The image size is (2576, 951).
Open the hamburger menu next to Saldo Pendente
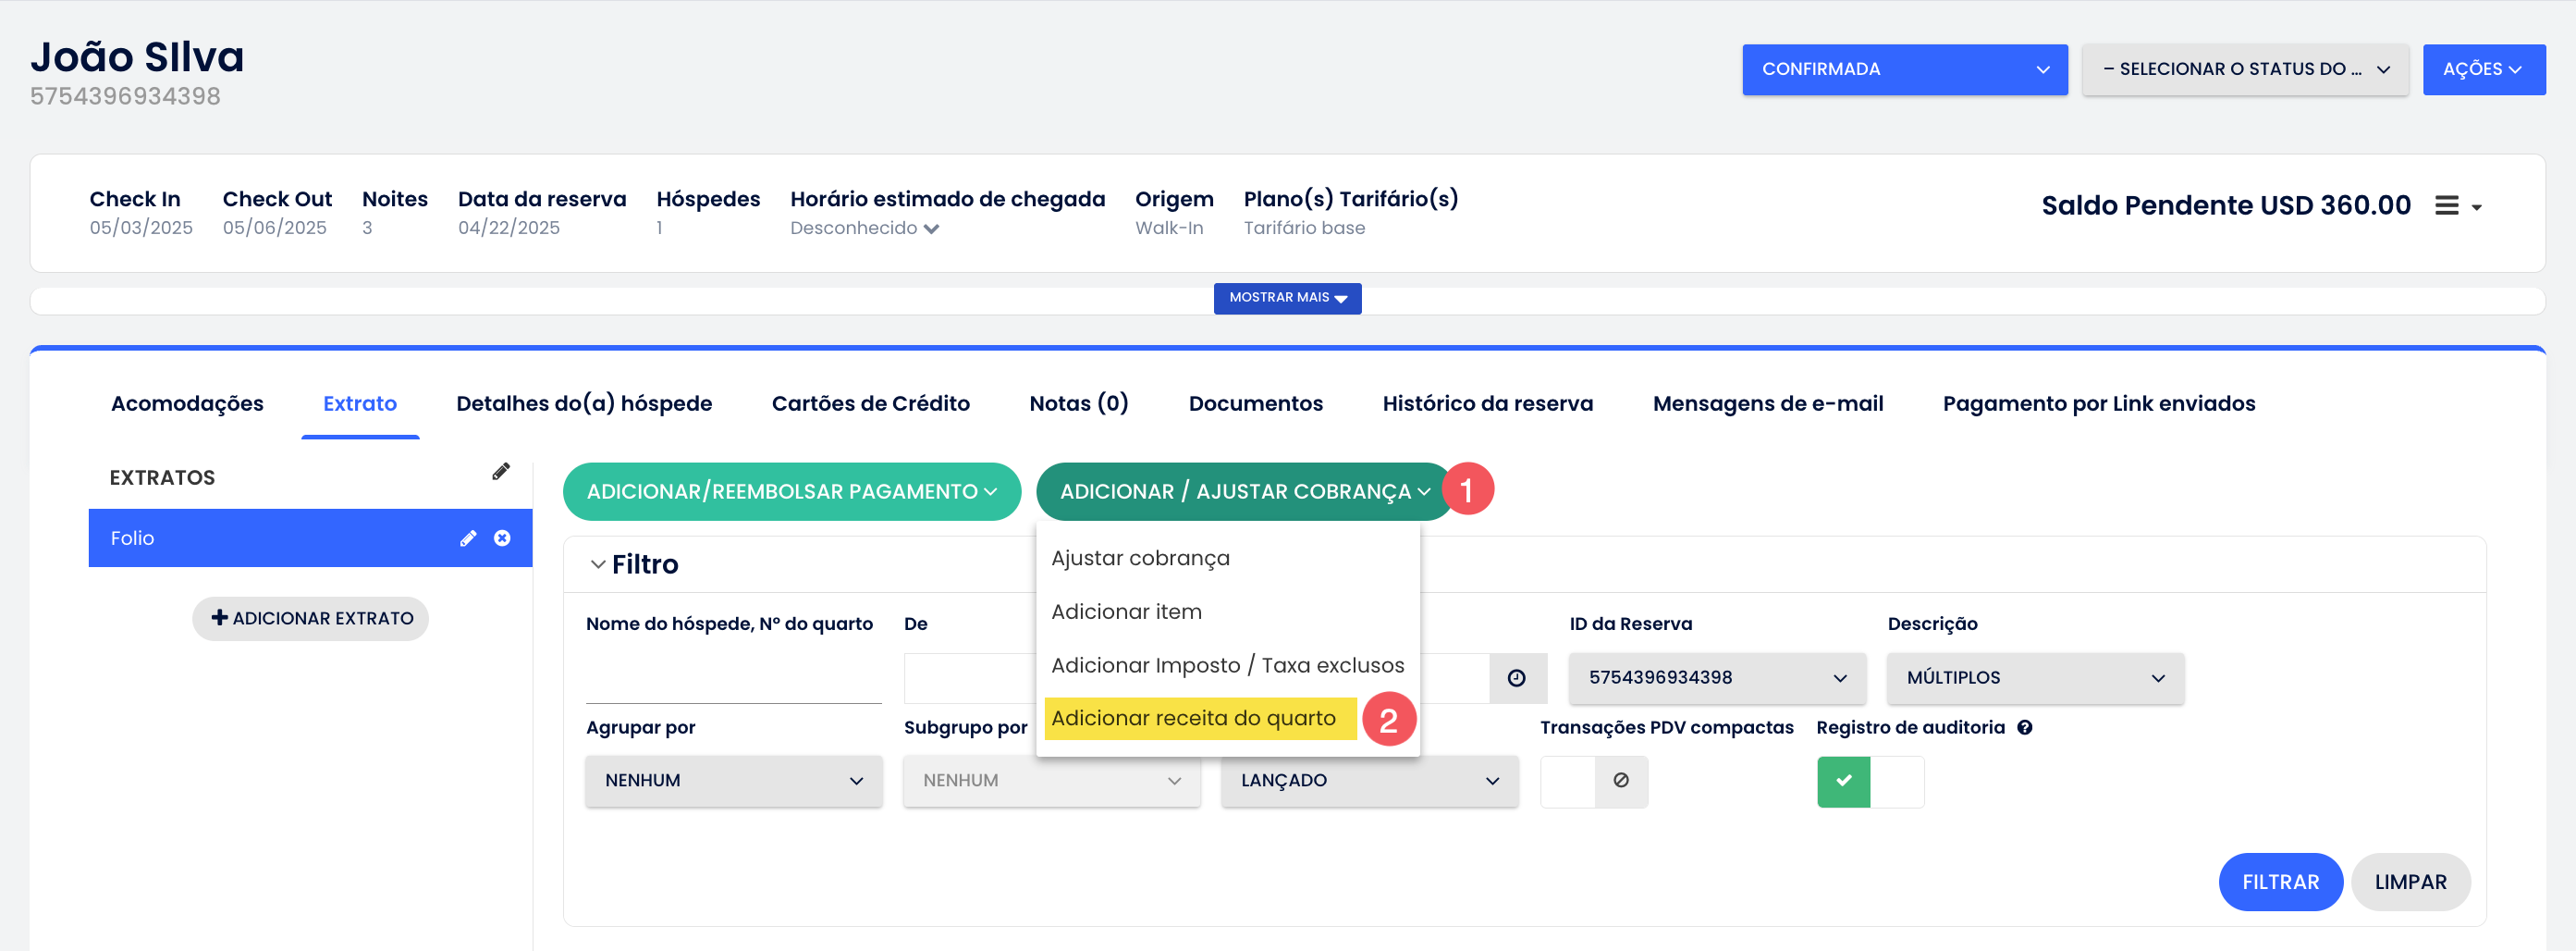click(2446, 206)
